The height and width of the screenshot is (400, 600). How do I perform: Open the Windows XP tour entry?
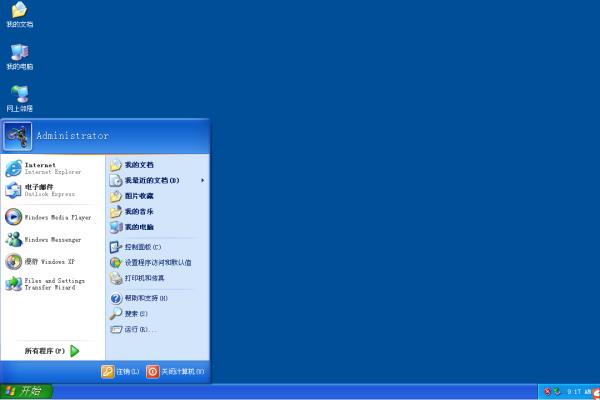tap(52, 262)
